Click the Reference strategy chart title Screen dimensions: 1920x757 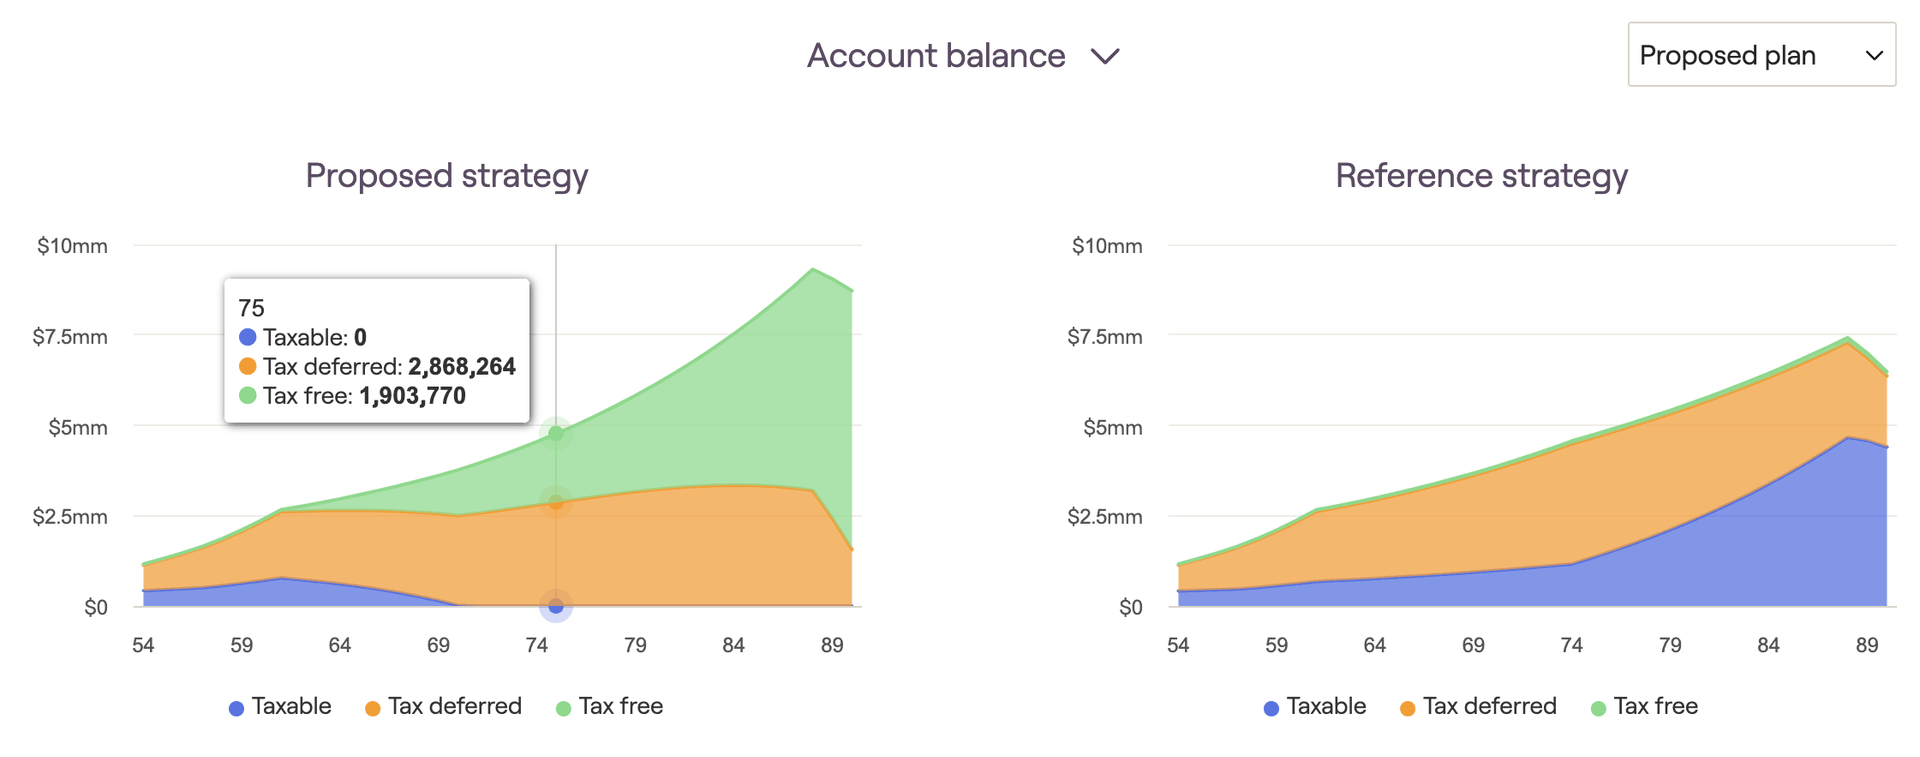1481,176
